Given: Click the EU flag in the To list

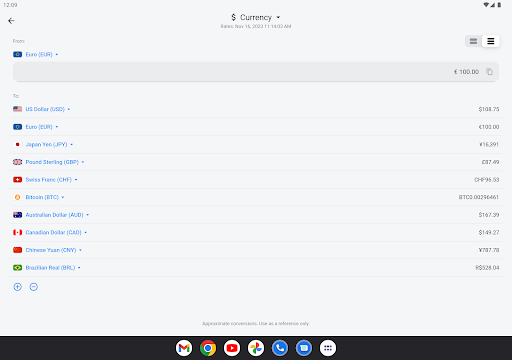Looking at the screenshot, I should point(18,127).
